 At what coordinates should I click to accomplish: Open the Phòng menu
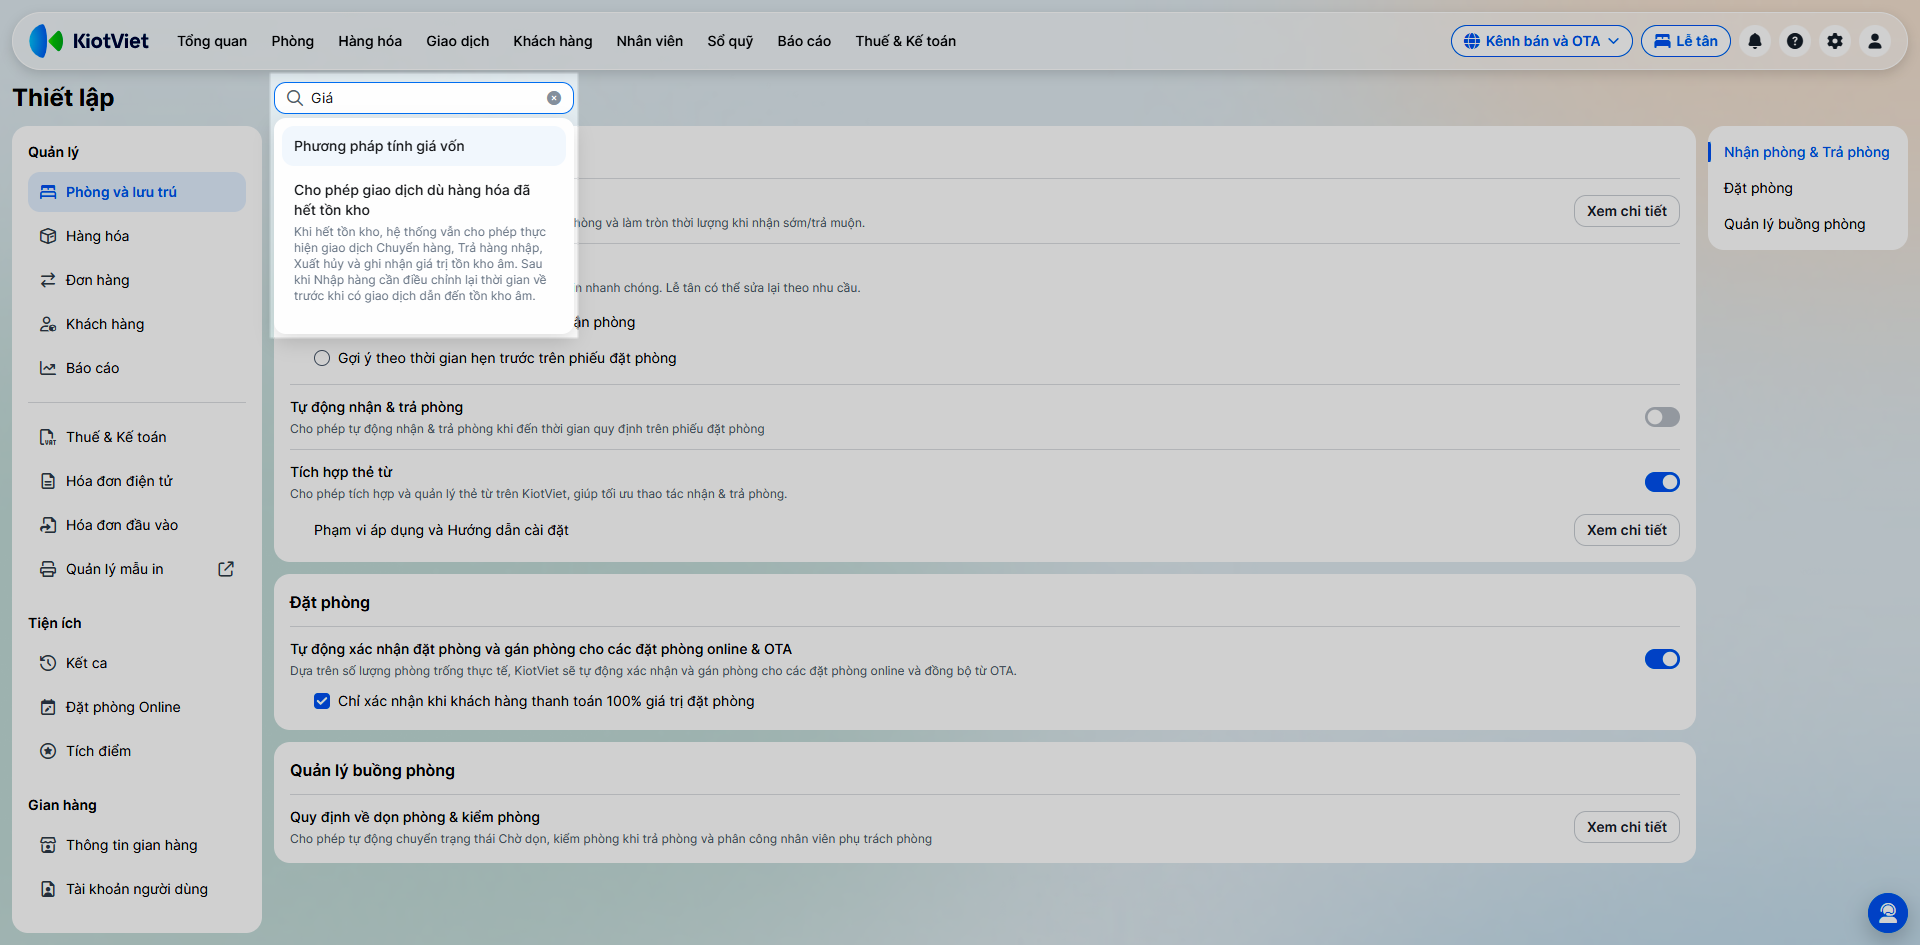292,41
